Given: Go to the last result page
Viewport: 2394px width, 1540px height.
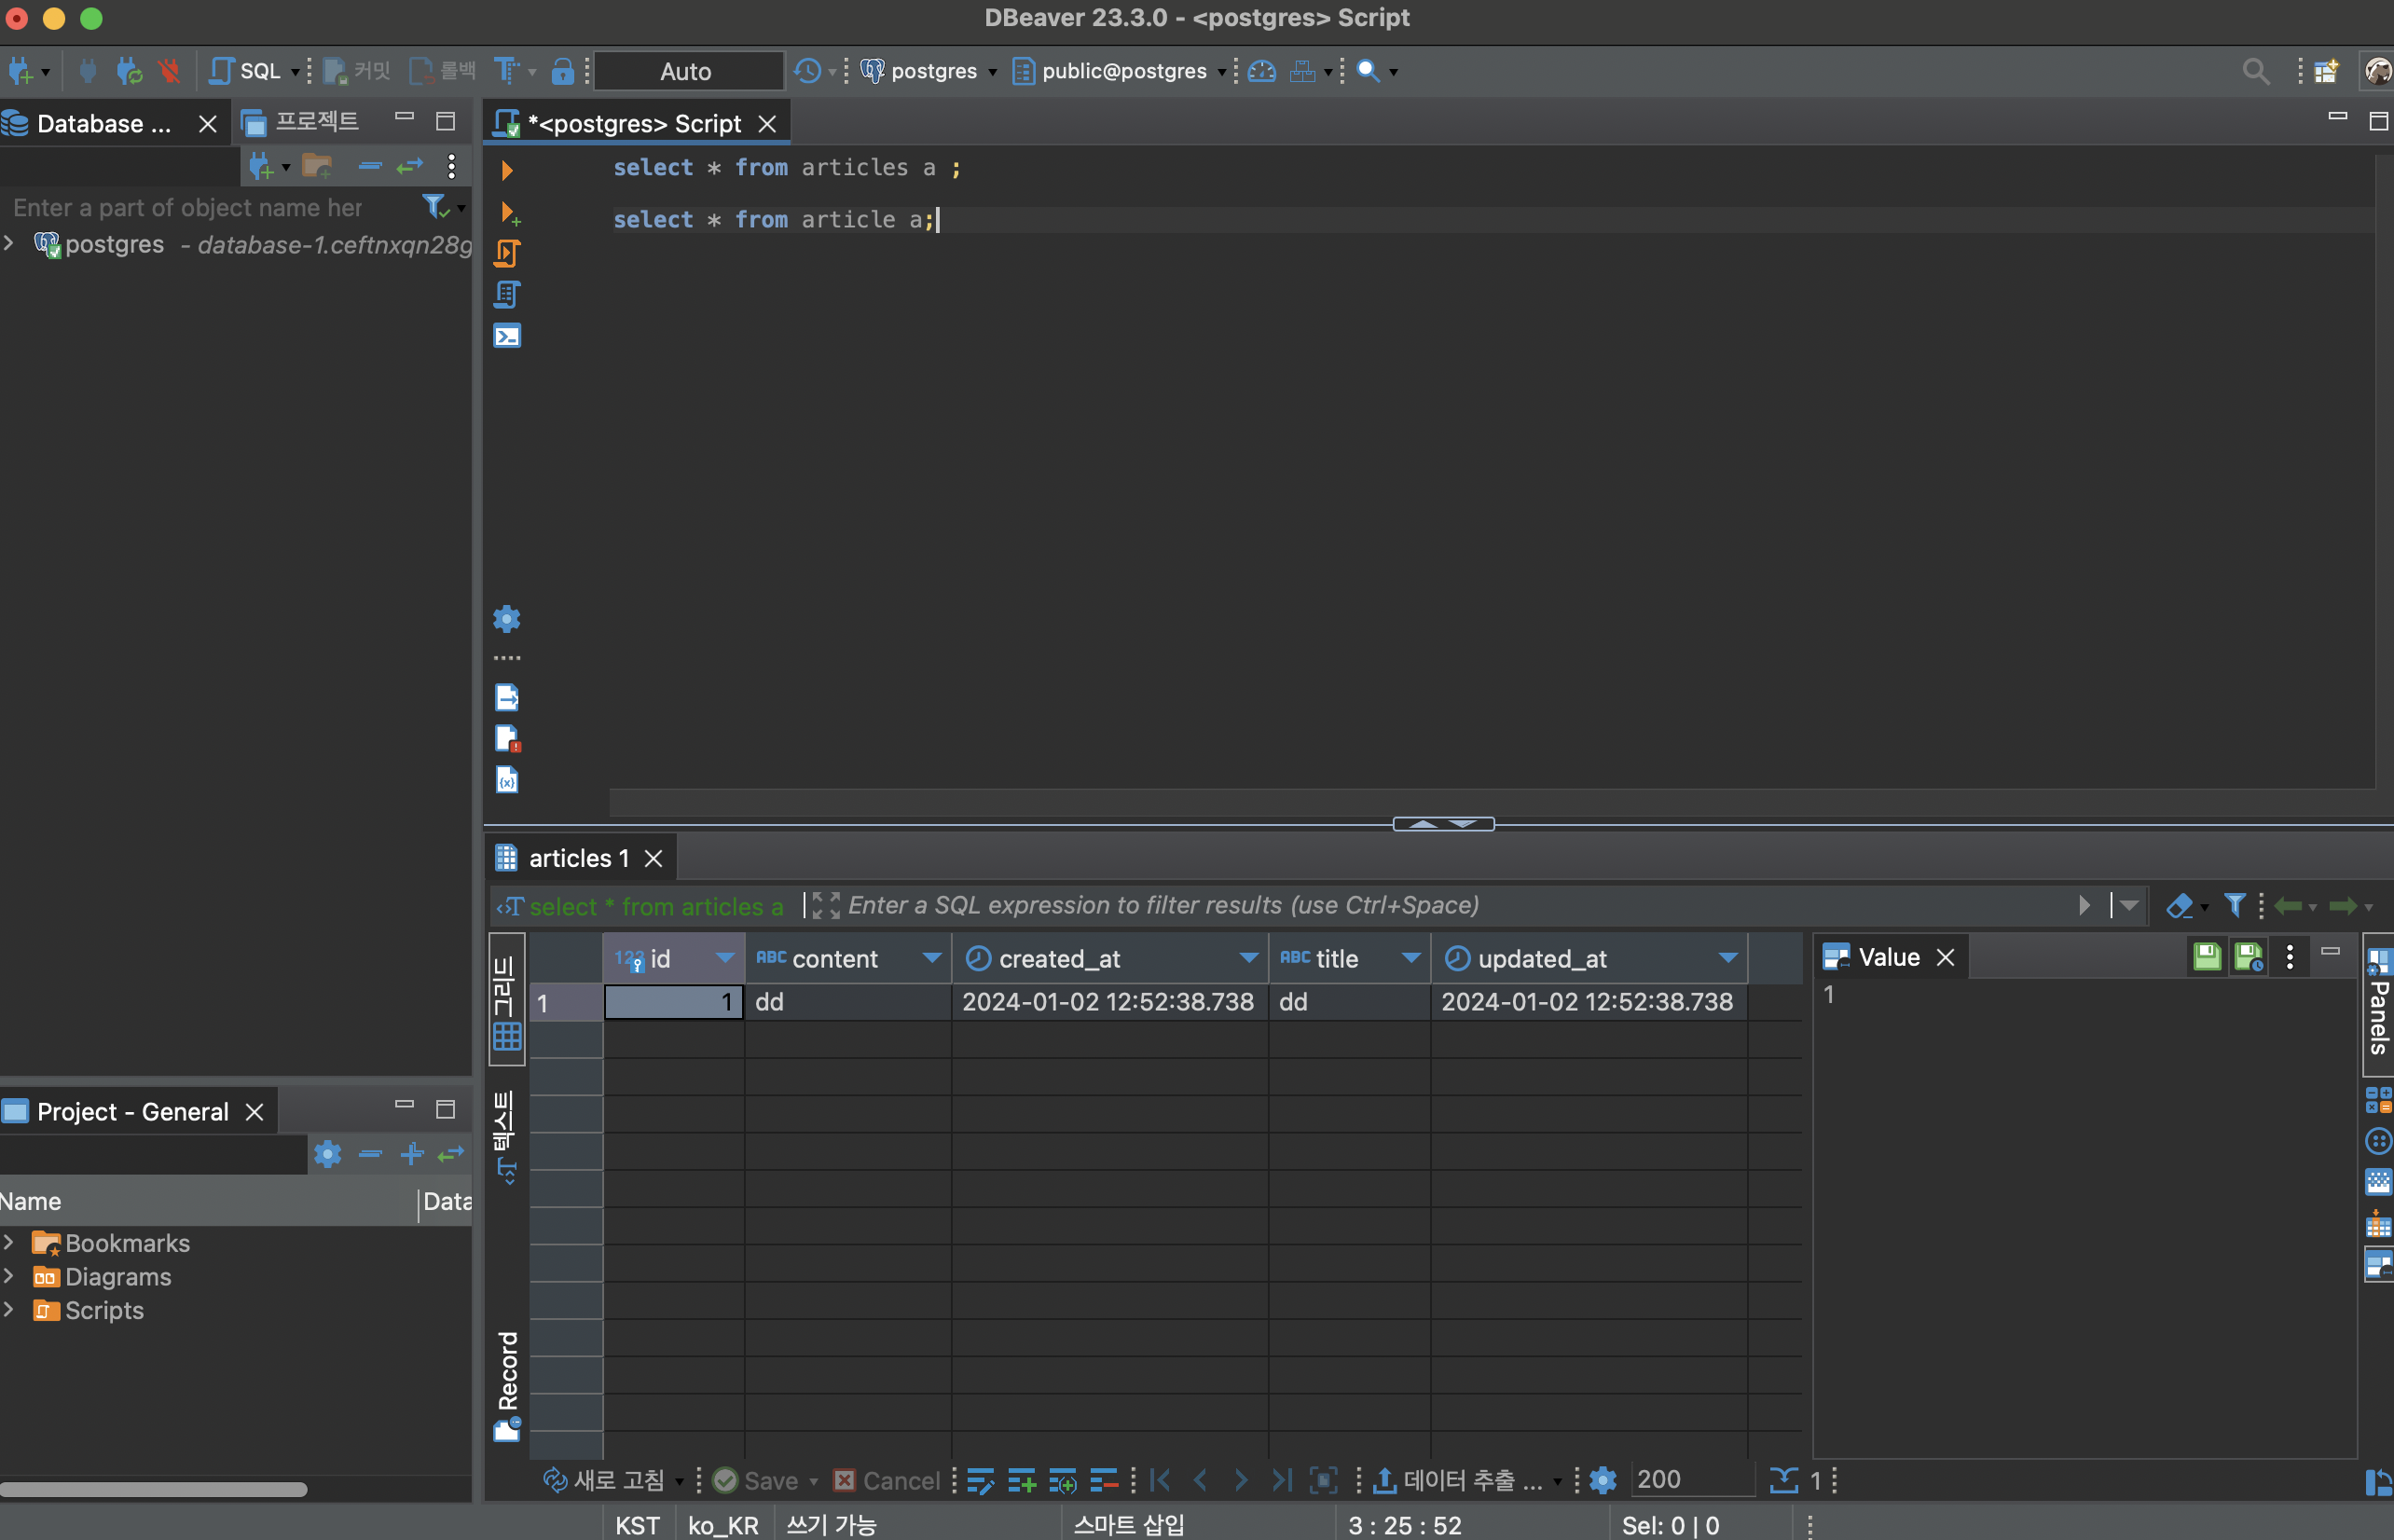Looking at the screenshot, I should tap(1282, 1480).
